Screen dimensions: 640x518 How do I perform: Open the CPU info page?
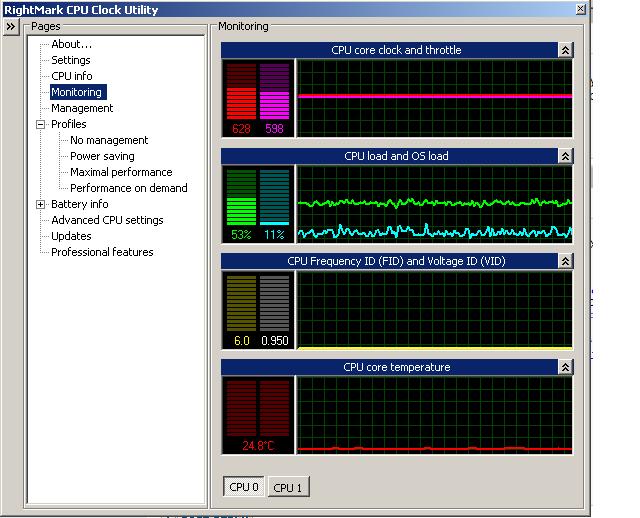tap(72, 76)
